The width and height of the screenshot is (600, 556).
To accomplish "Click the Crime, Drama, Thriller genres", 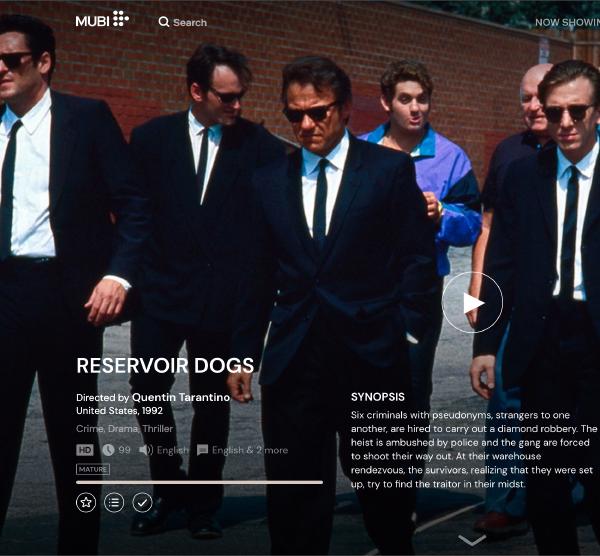I will click(x=124, y=429).
